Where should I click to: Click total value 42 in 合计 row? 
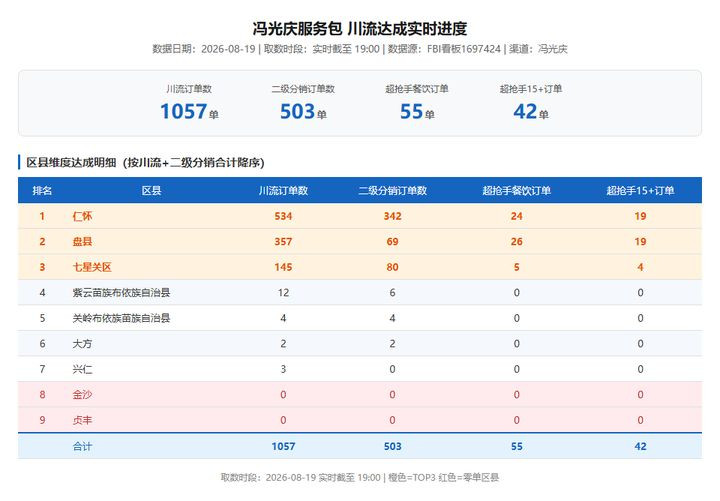coord(641,446)
